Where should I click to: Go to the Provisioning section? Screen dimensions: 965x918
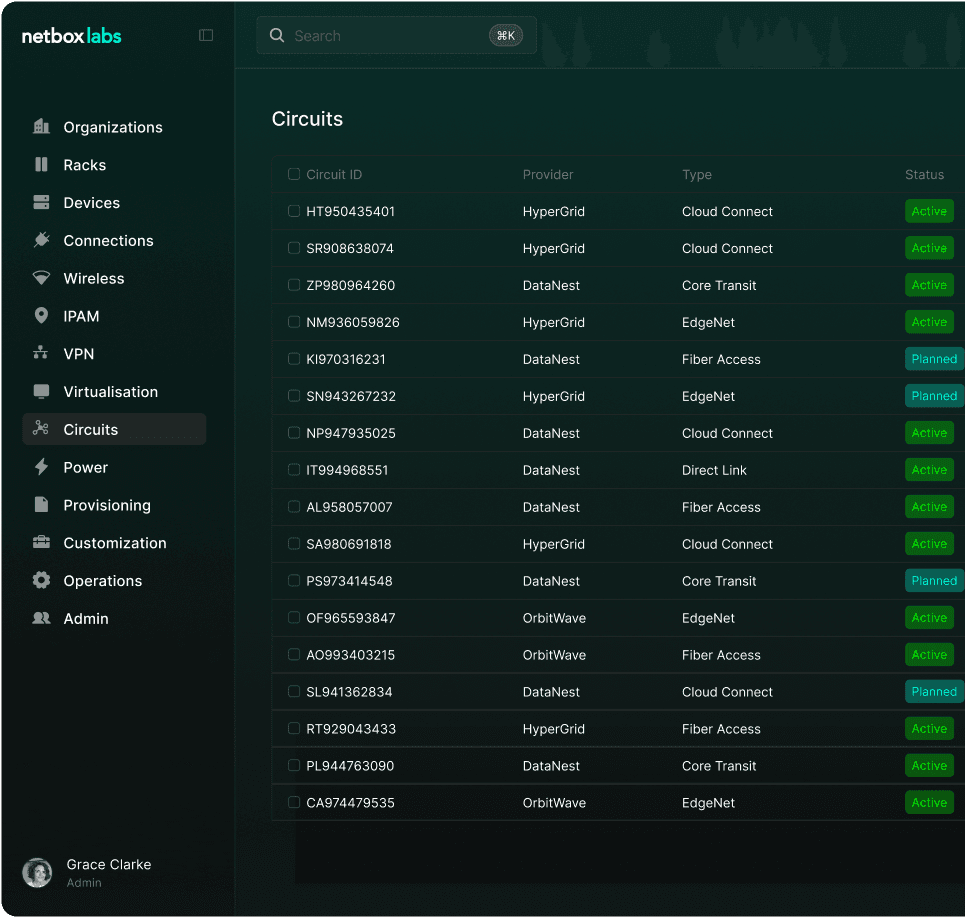[107, 505]
